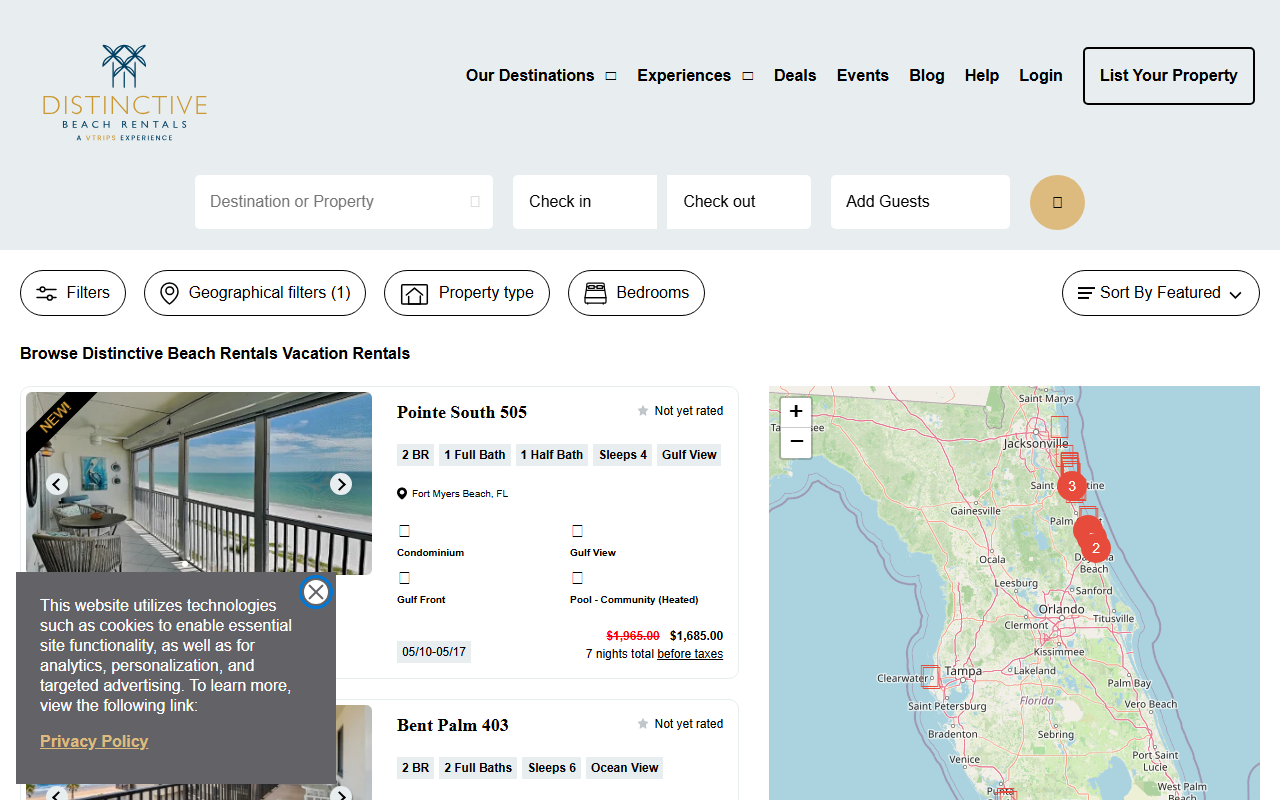Viewport: 1280px width, 800px height.
Task: Zoom in on the map
Action: coord(796,411)
